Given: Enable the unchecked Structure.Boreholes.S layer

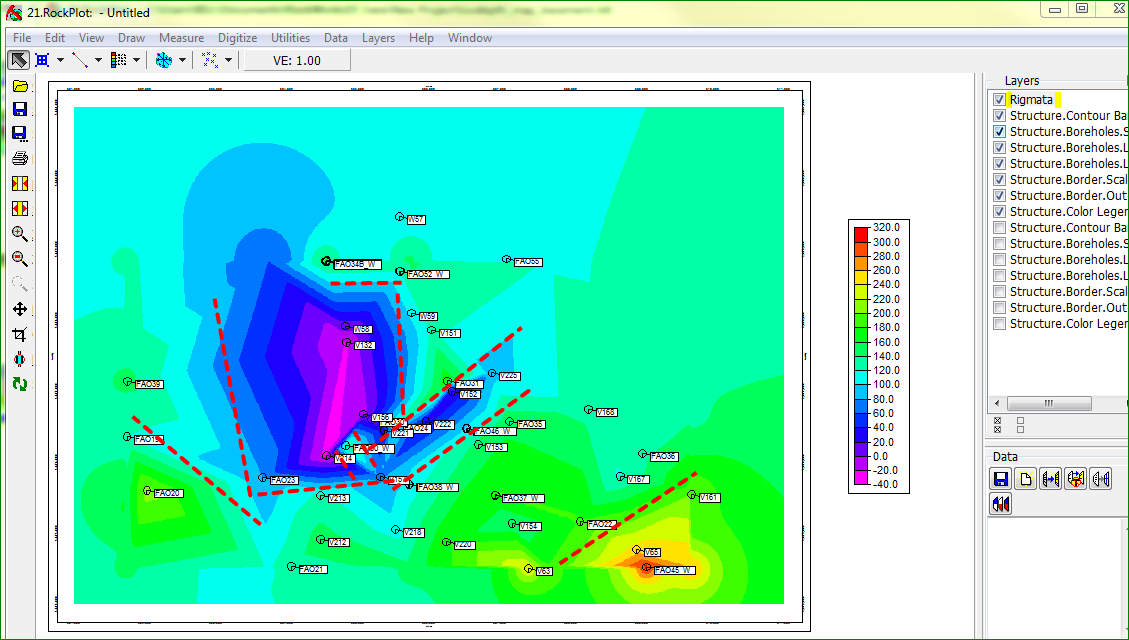Looking at the screenshot, I should tap(999, 243).
